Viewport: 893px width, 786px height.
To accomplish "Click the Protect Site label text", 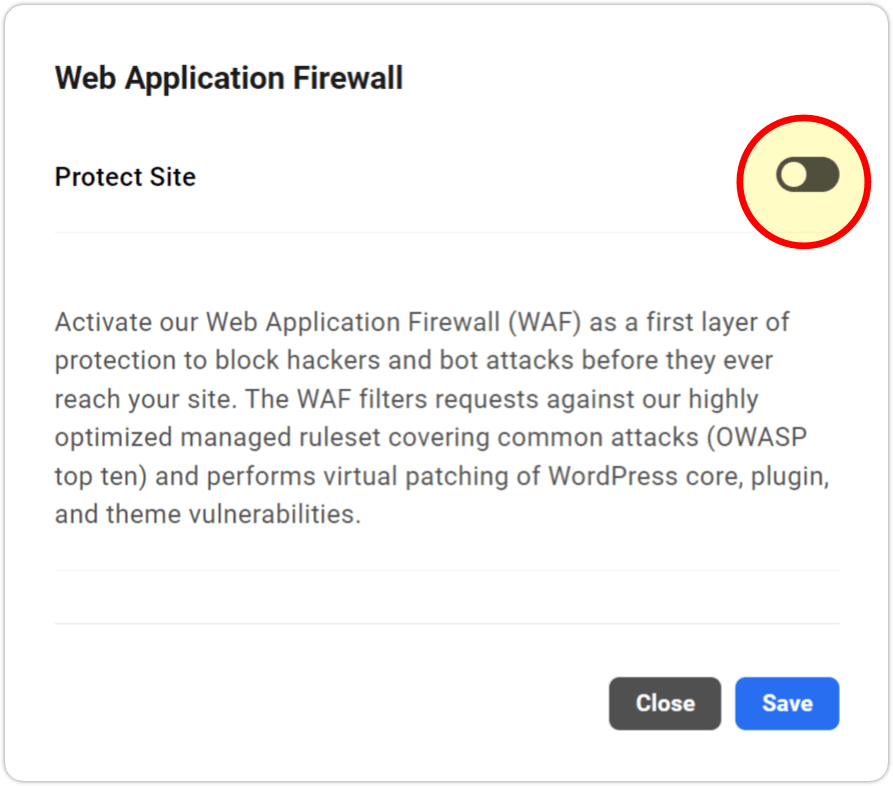I will pyautogui.click(x=125, y=176).
